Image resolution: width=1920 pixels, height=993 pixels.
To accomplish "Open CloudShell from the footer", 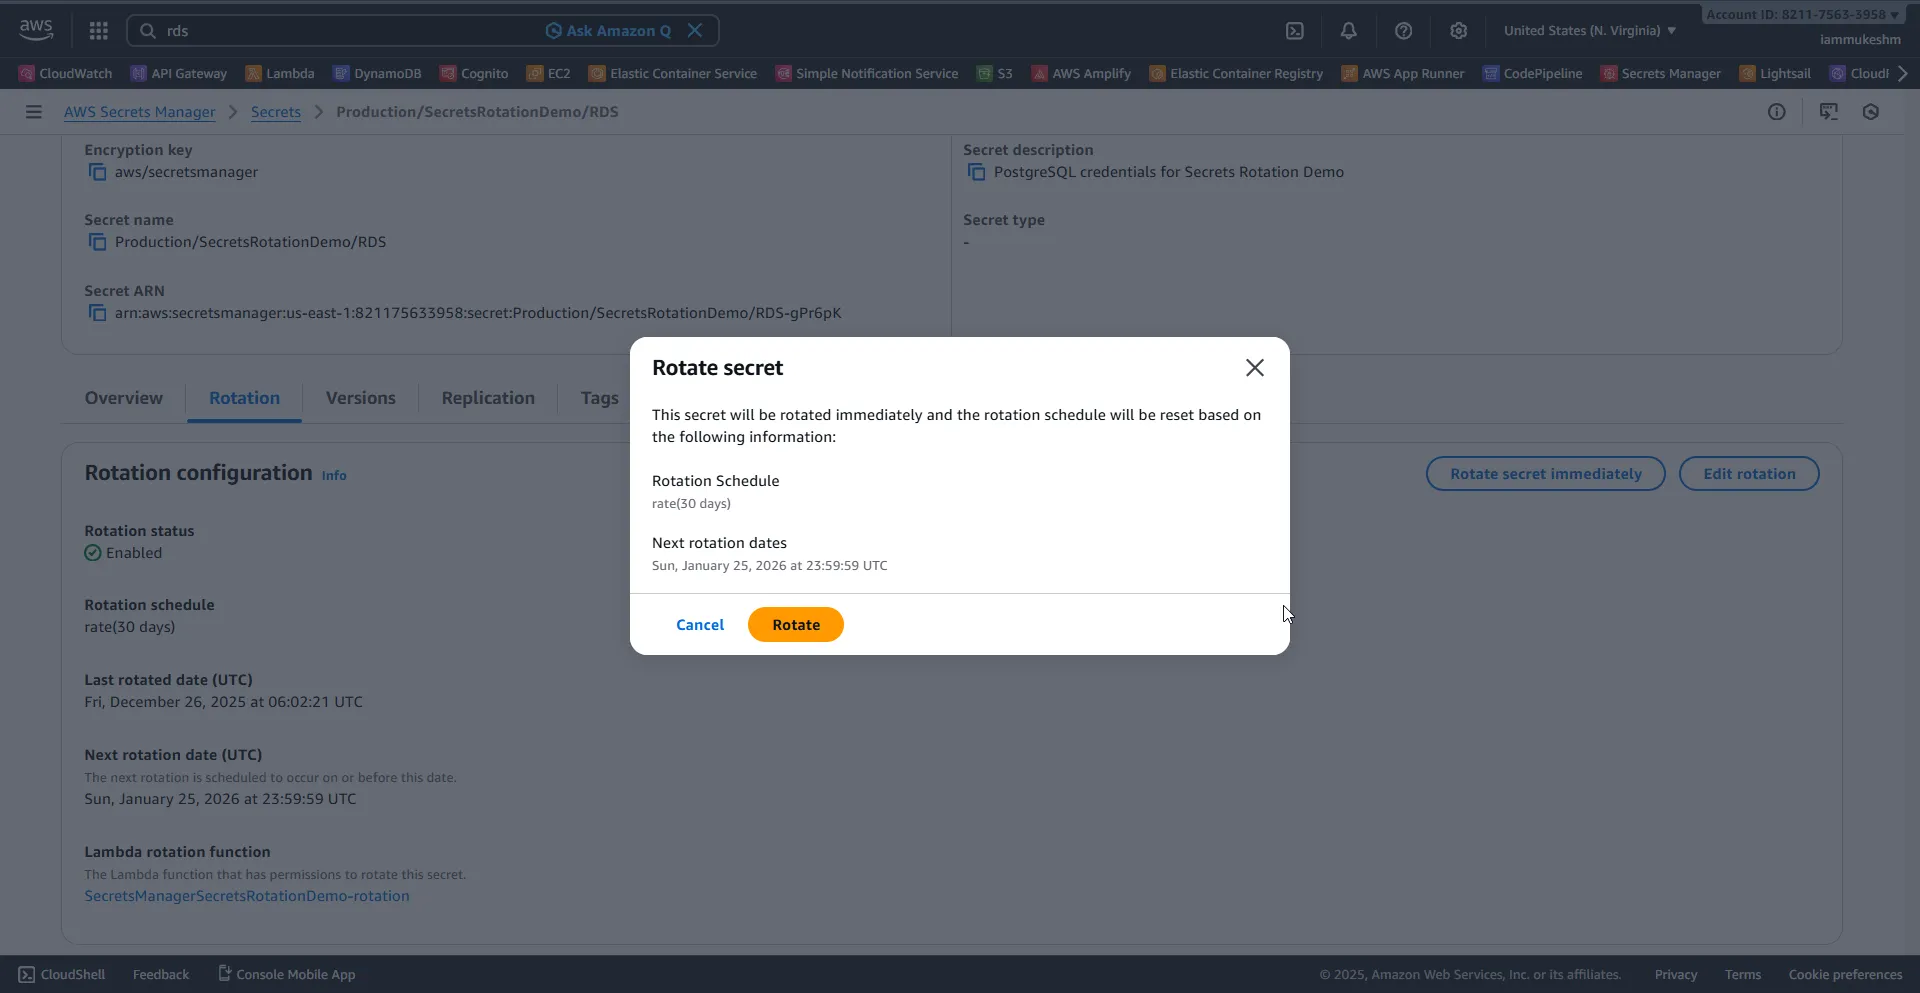I will (61, 973).
